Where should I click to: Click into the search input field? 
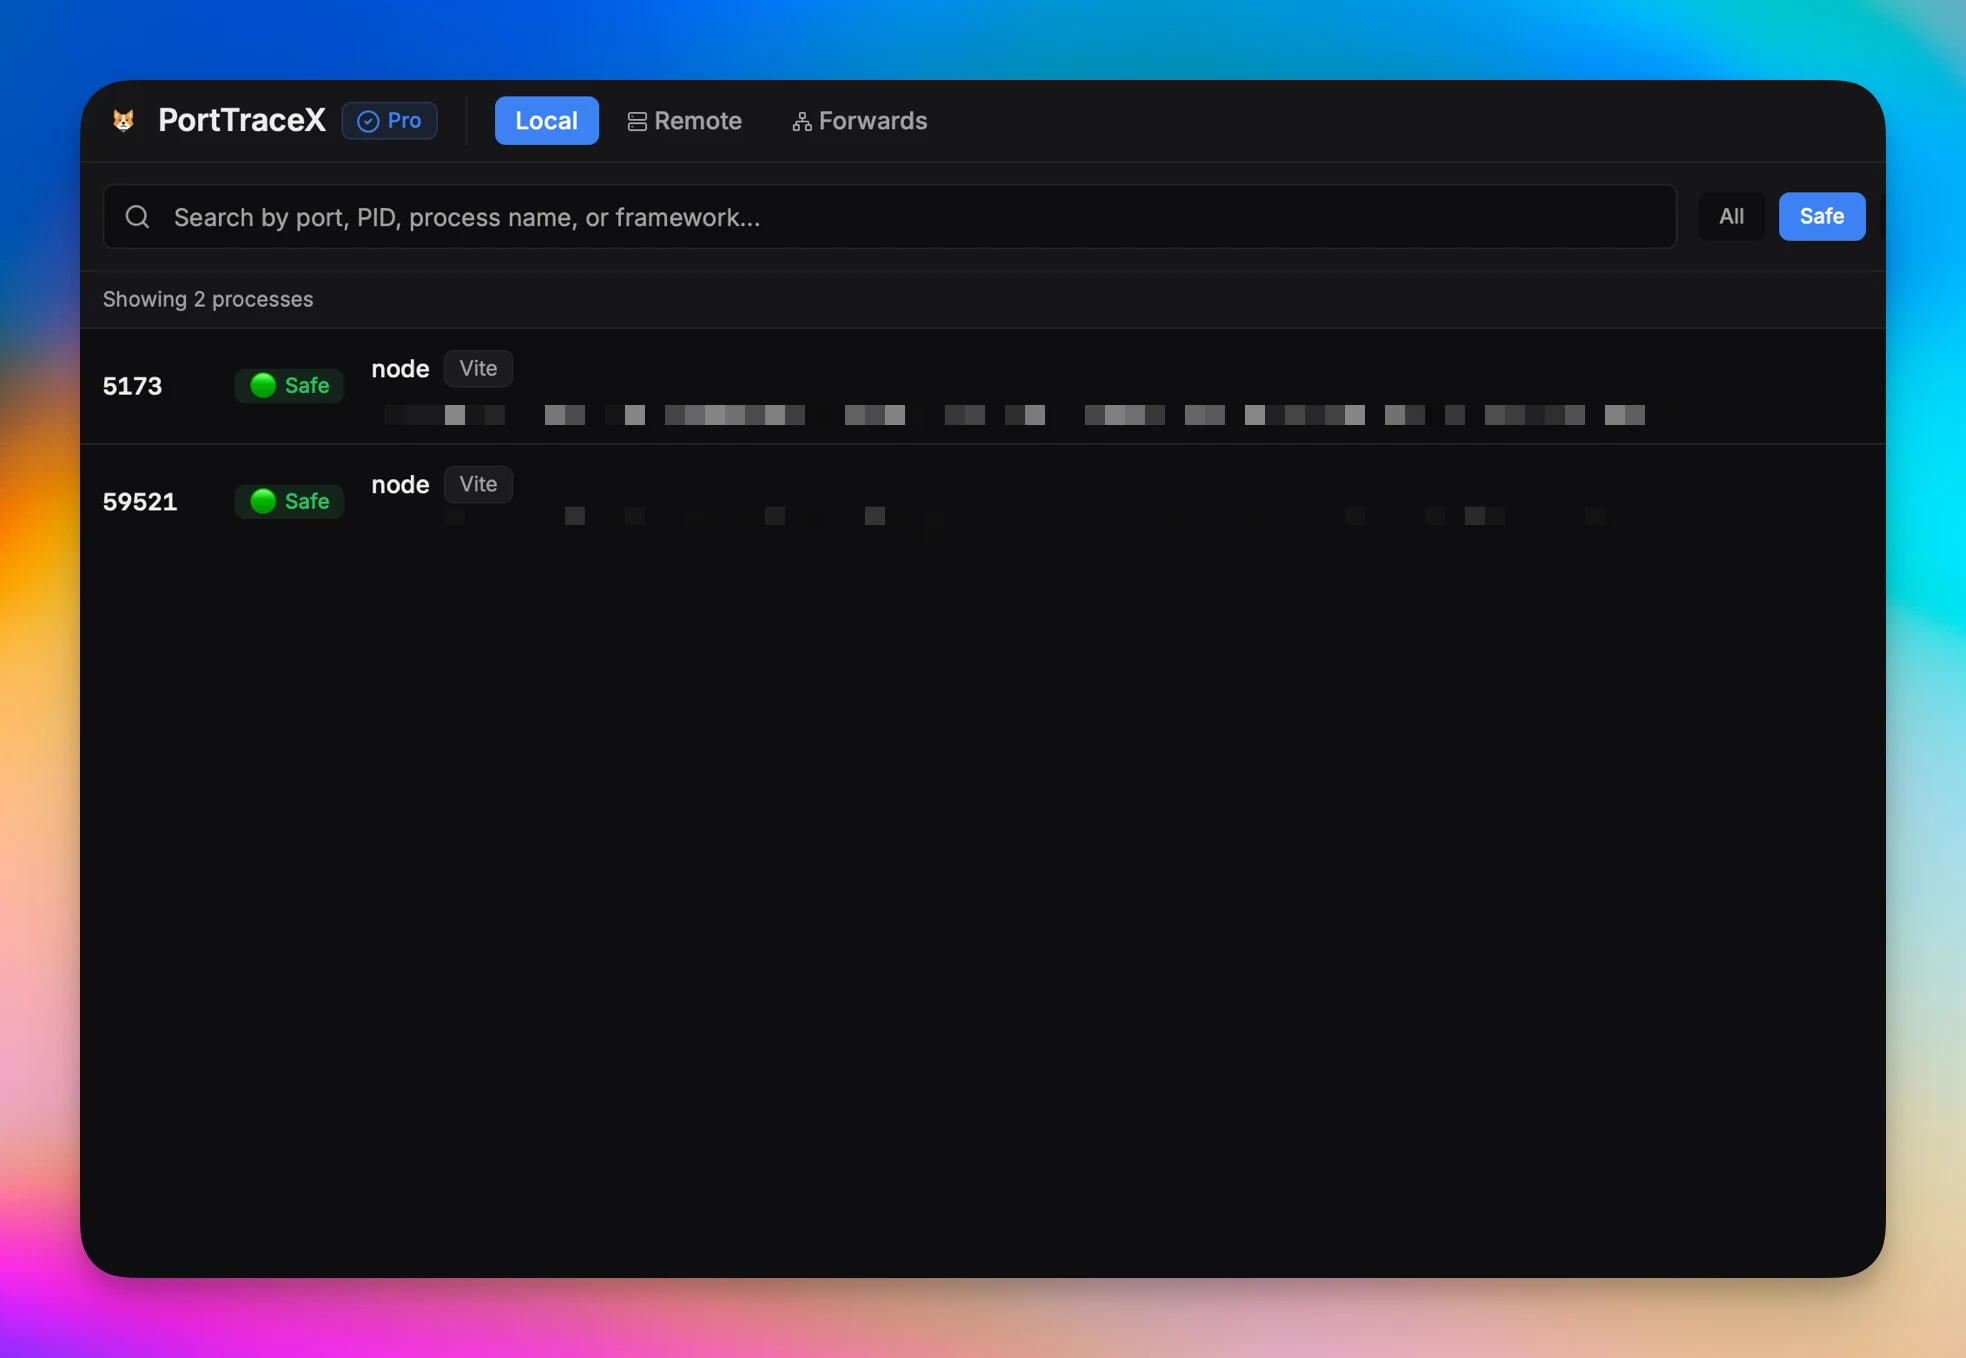[888, 216]
